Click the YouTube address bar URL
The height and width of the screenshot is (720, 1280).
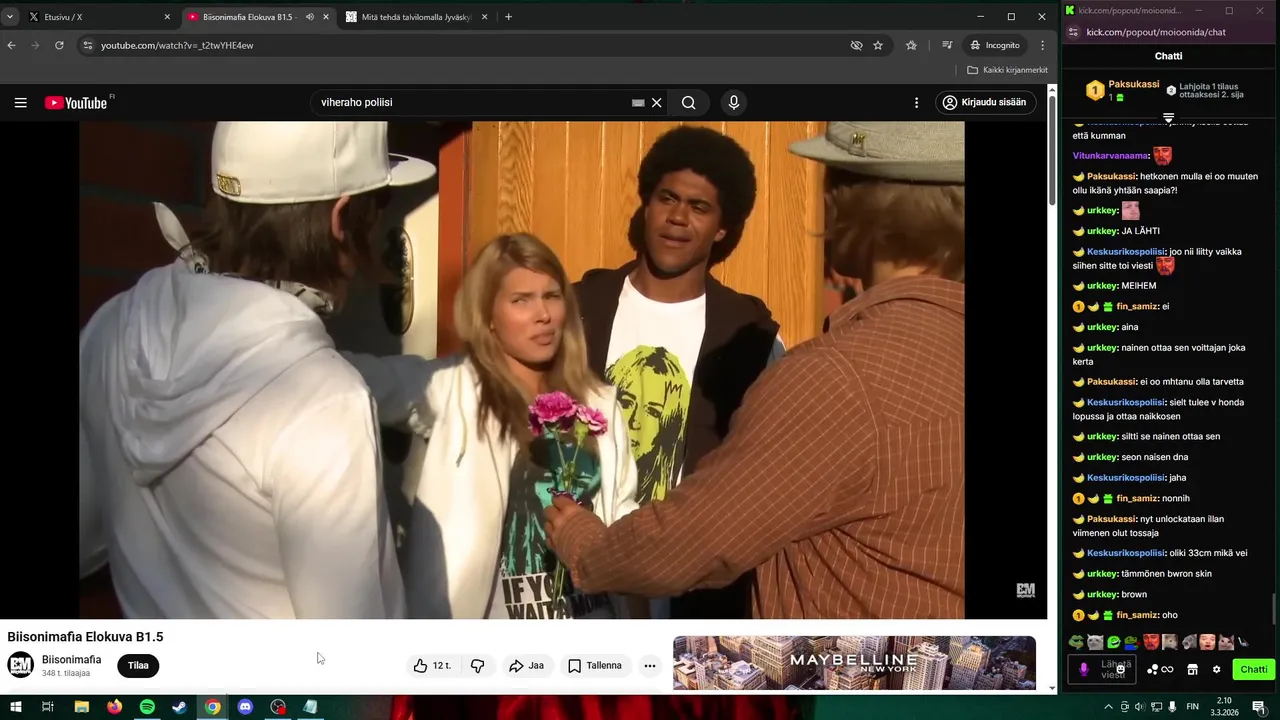pyautogui.click(x=177, y=45)
